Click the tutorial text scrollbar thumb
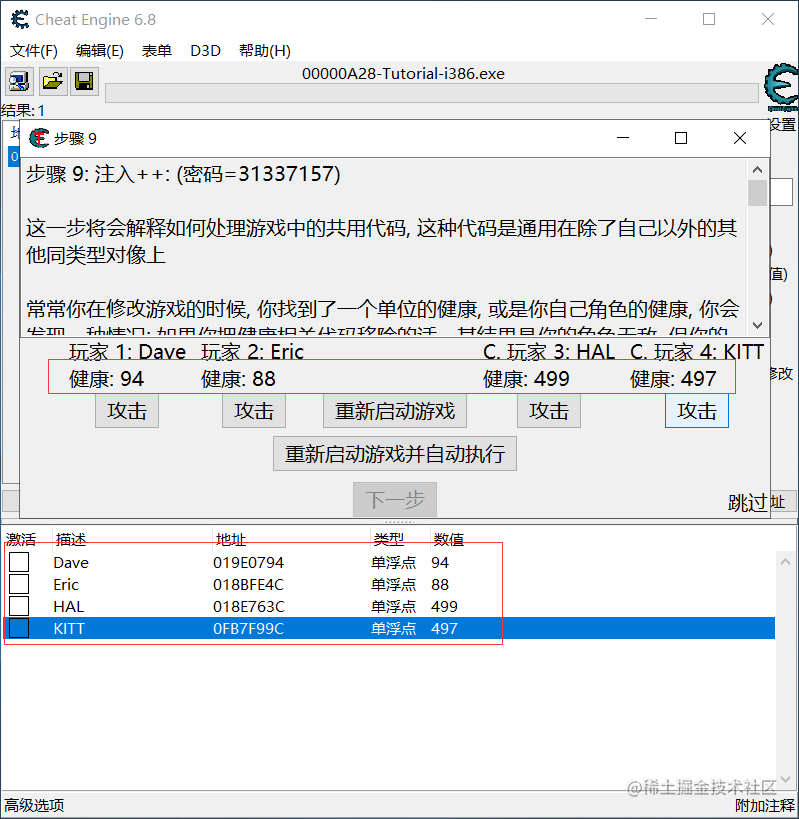Viewport: 799px width, 819px height. click(757, 193)
